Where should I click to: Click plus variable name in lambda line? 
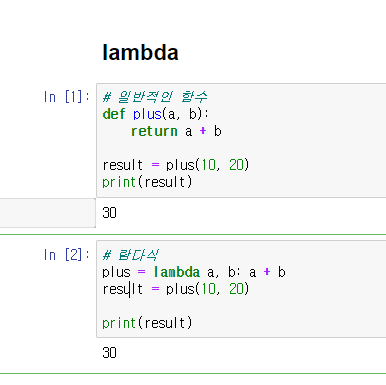point(116,273)
